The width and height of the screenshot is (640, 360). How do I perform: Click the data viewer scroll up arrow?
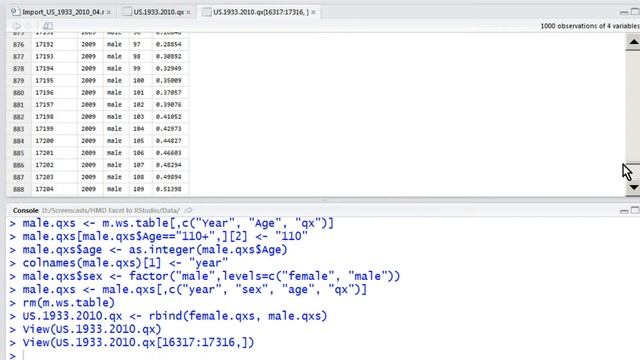coord(633,42)
